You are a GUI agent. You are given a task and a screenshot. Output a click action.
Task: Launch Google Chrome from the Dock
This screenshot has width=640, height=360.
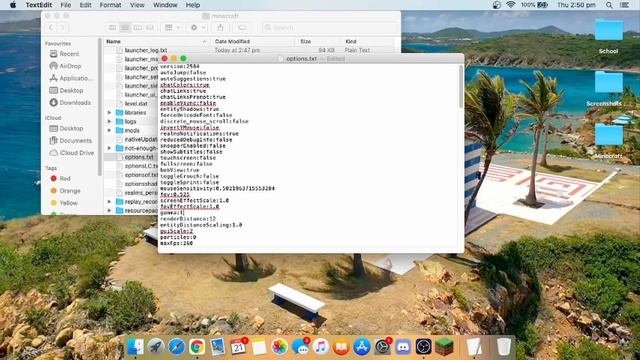[197, 347]
